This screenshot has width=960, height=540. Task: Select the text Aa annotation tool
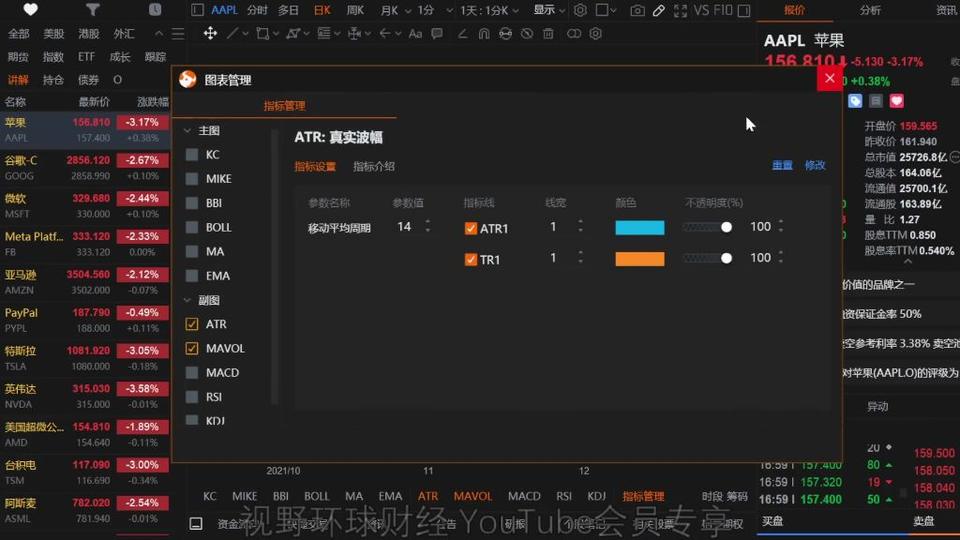tap(415, 34)
